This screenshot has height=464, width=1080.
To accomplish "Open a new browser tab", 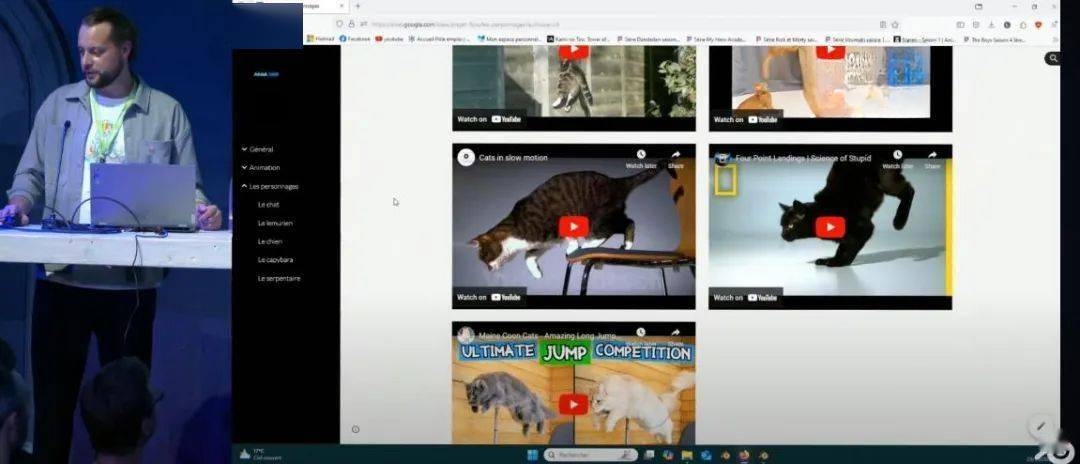I will (357, 6).
